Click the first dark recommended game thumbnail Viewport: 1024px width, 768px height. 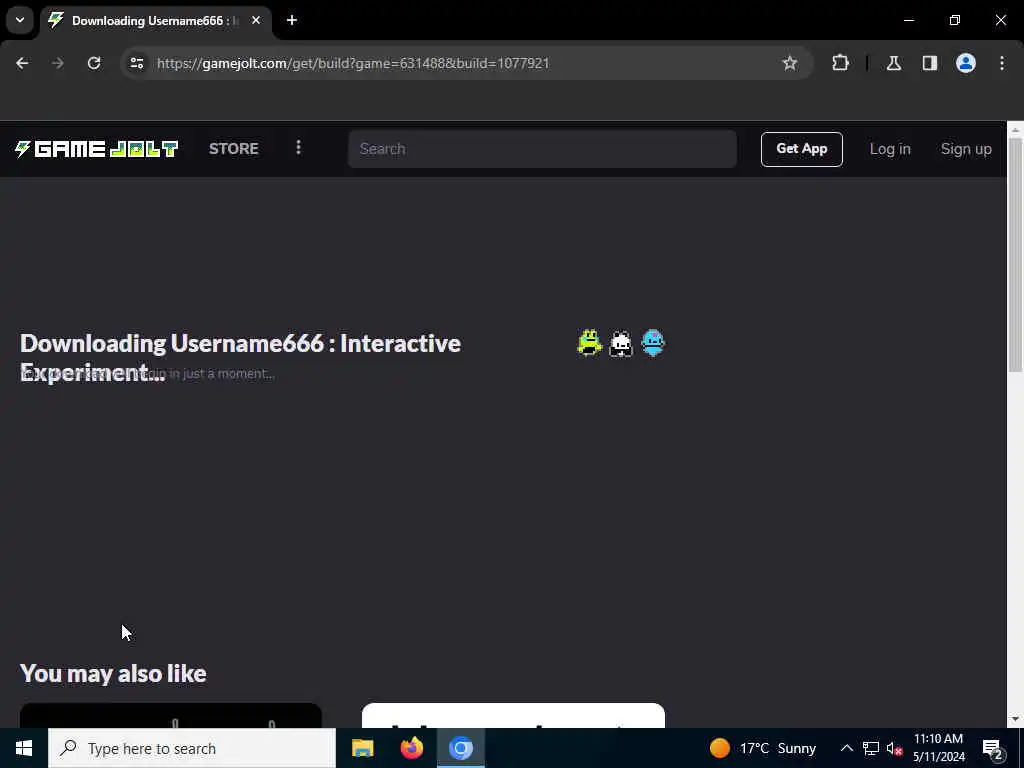pyautogui.click(x=170, y=715)
